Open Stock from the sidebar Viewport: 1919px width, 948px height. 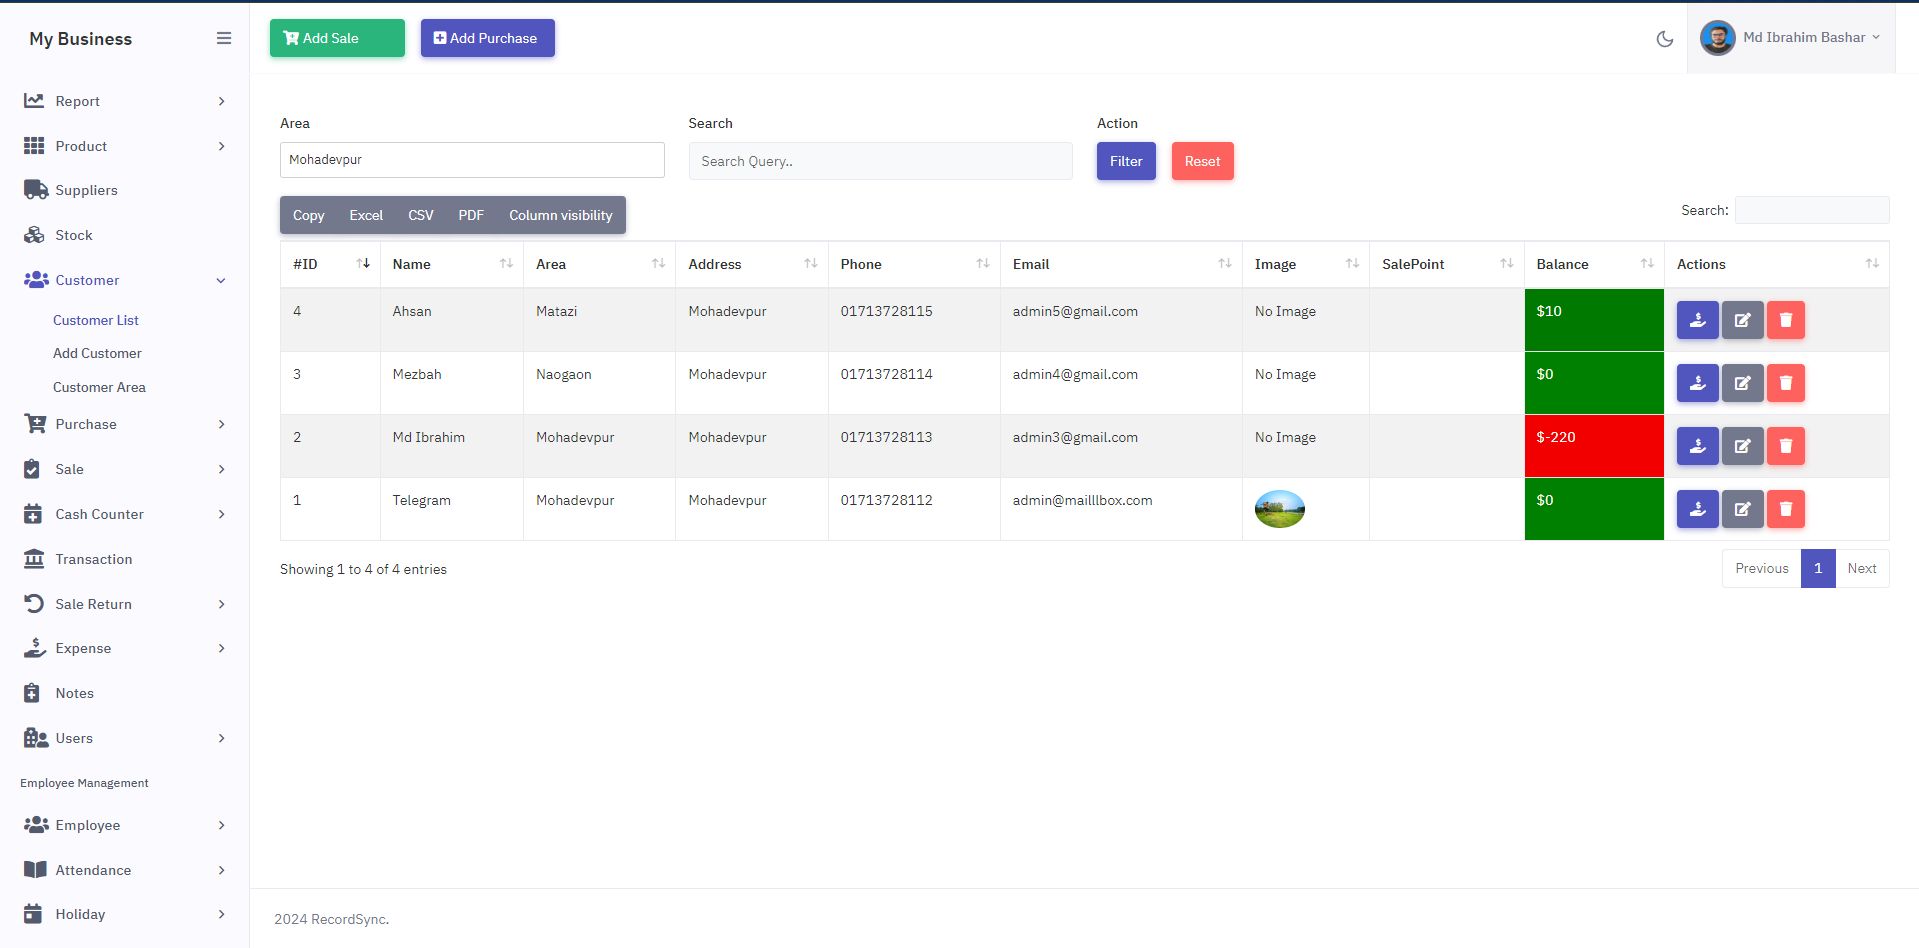74,235
